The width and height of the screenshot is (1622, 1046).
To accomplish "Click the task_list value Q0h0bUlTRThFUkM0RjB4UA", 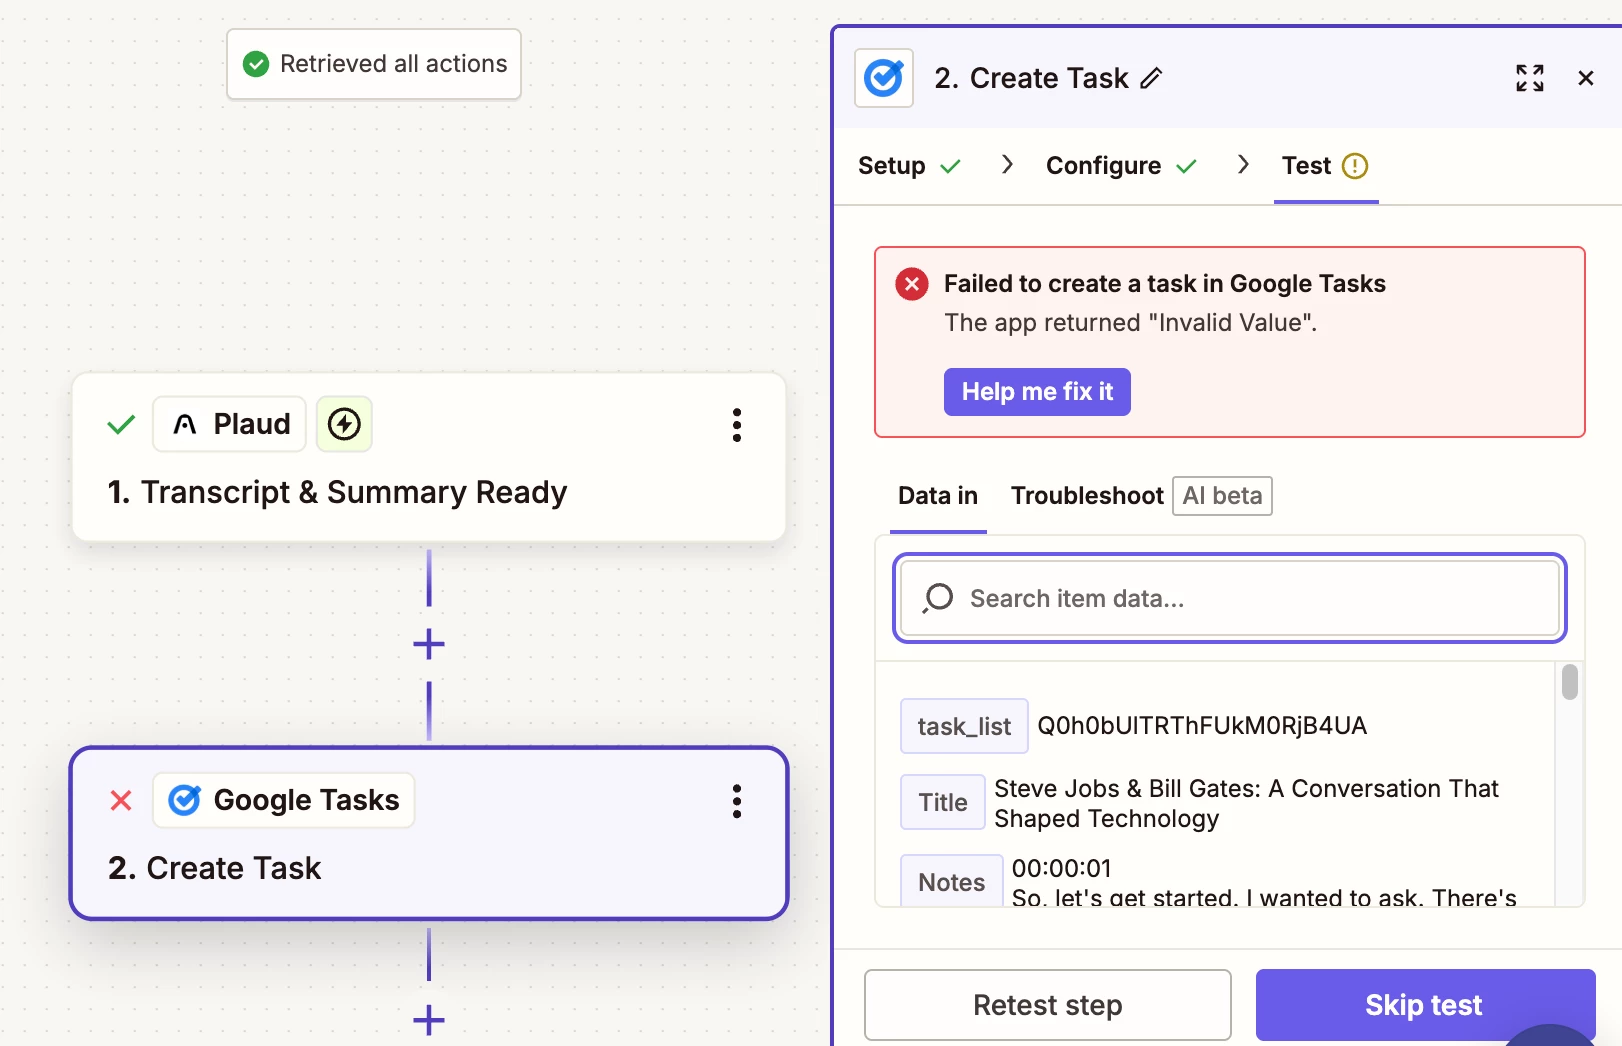I will pyautogui.click(x=1202, y=726).
